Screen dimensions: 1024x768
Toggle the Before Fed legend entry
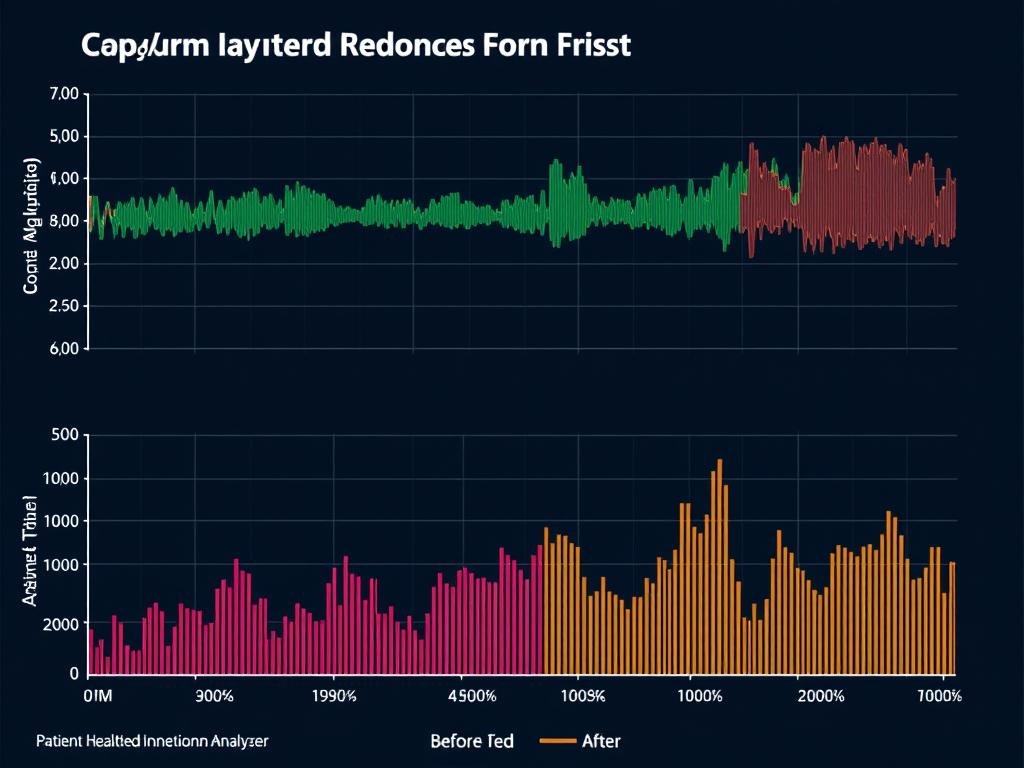click(x=471, y=741)
